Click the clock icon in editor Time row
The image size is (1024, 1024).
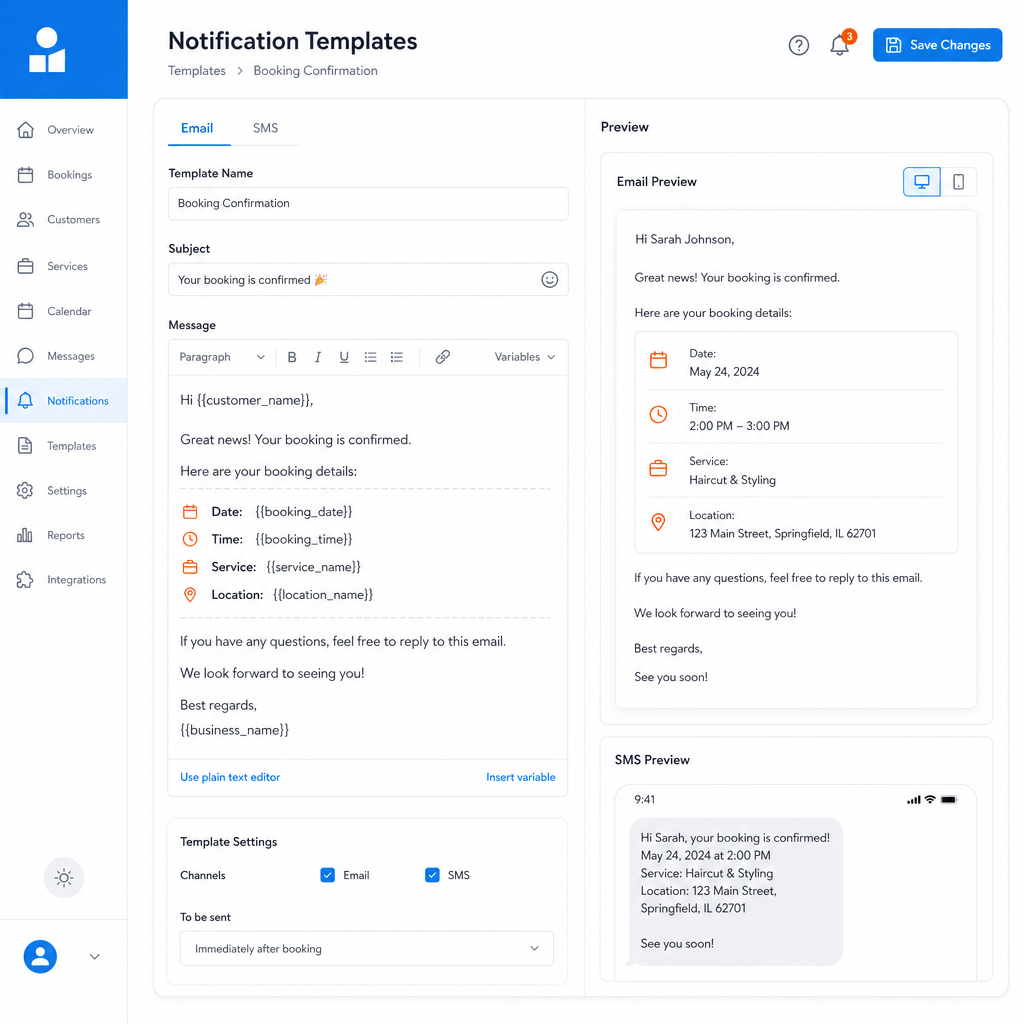pos(190,539)
